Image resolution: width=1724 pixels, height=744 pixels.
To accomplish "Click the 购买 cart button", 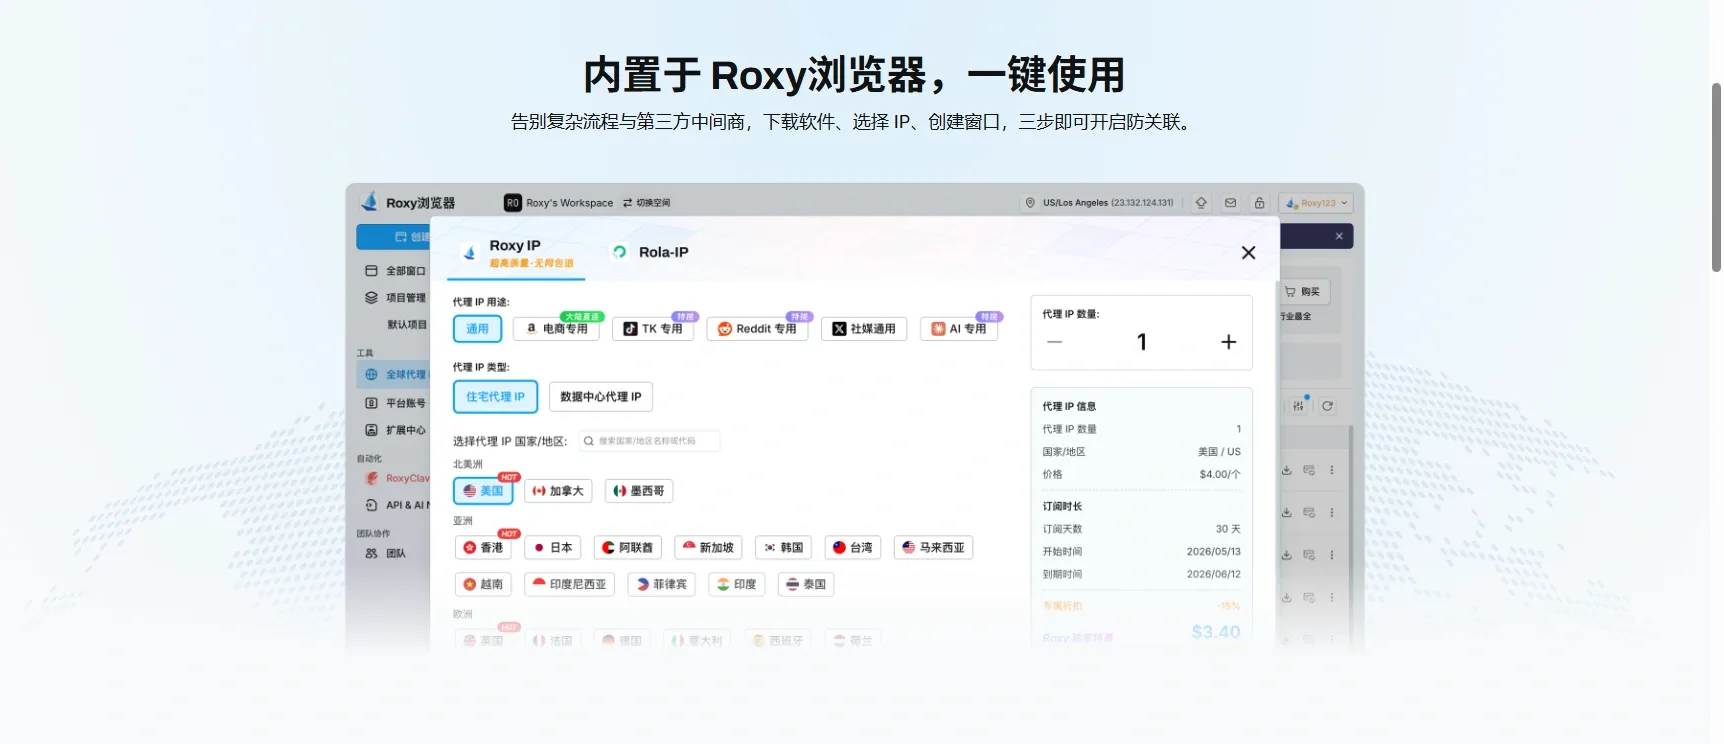I will [x=1303, y=292].
